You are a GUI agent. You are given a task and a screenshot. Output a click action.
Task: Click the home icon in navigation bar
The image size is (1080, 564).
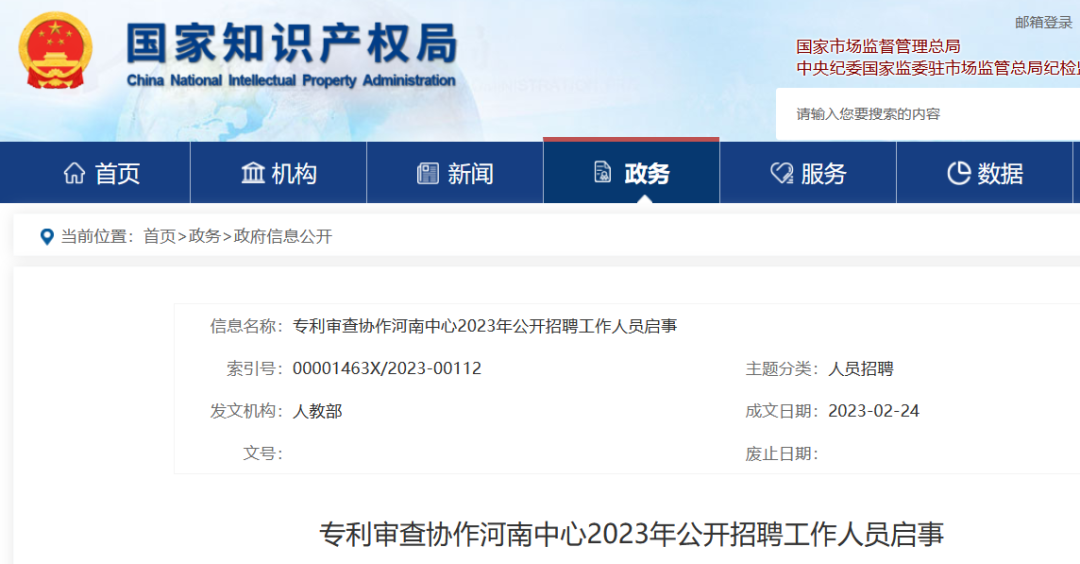74,173
